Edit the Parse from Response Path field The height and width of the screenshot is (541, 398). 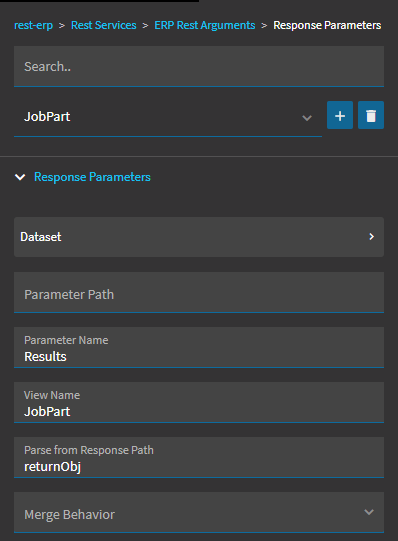coord(199,458)
